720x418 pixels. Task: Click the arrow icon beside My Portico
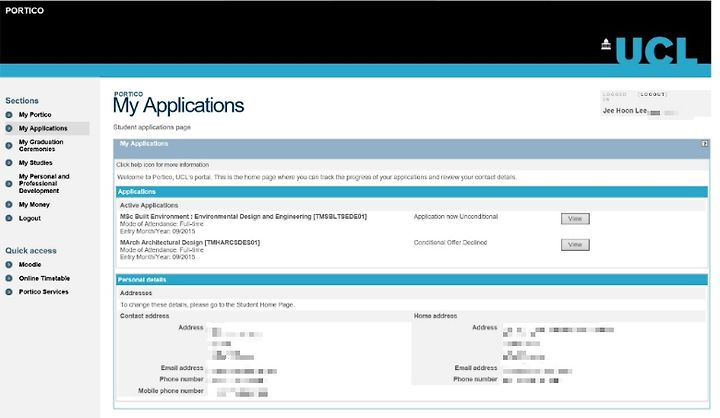[9, 115]
